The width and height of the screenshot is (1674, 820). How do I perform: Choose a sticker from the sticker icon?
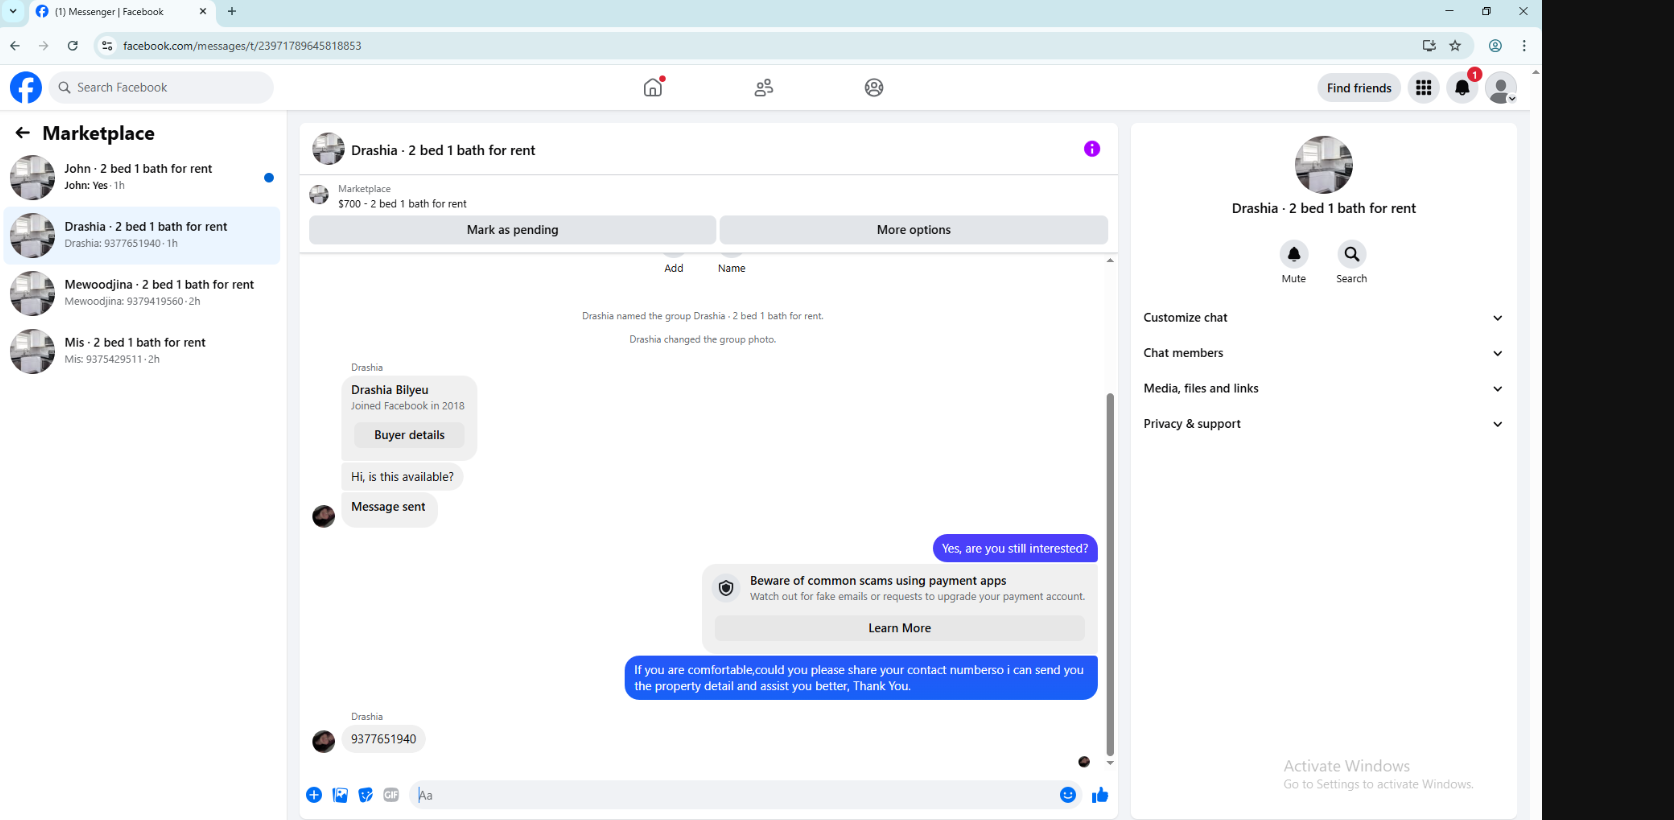366,795
